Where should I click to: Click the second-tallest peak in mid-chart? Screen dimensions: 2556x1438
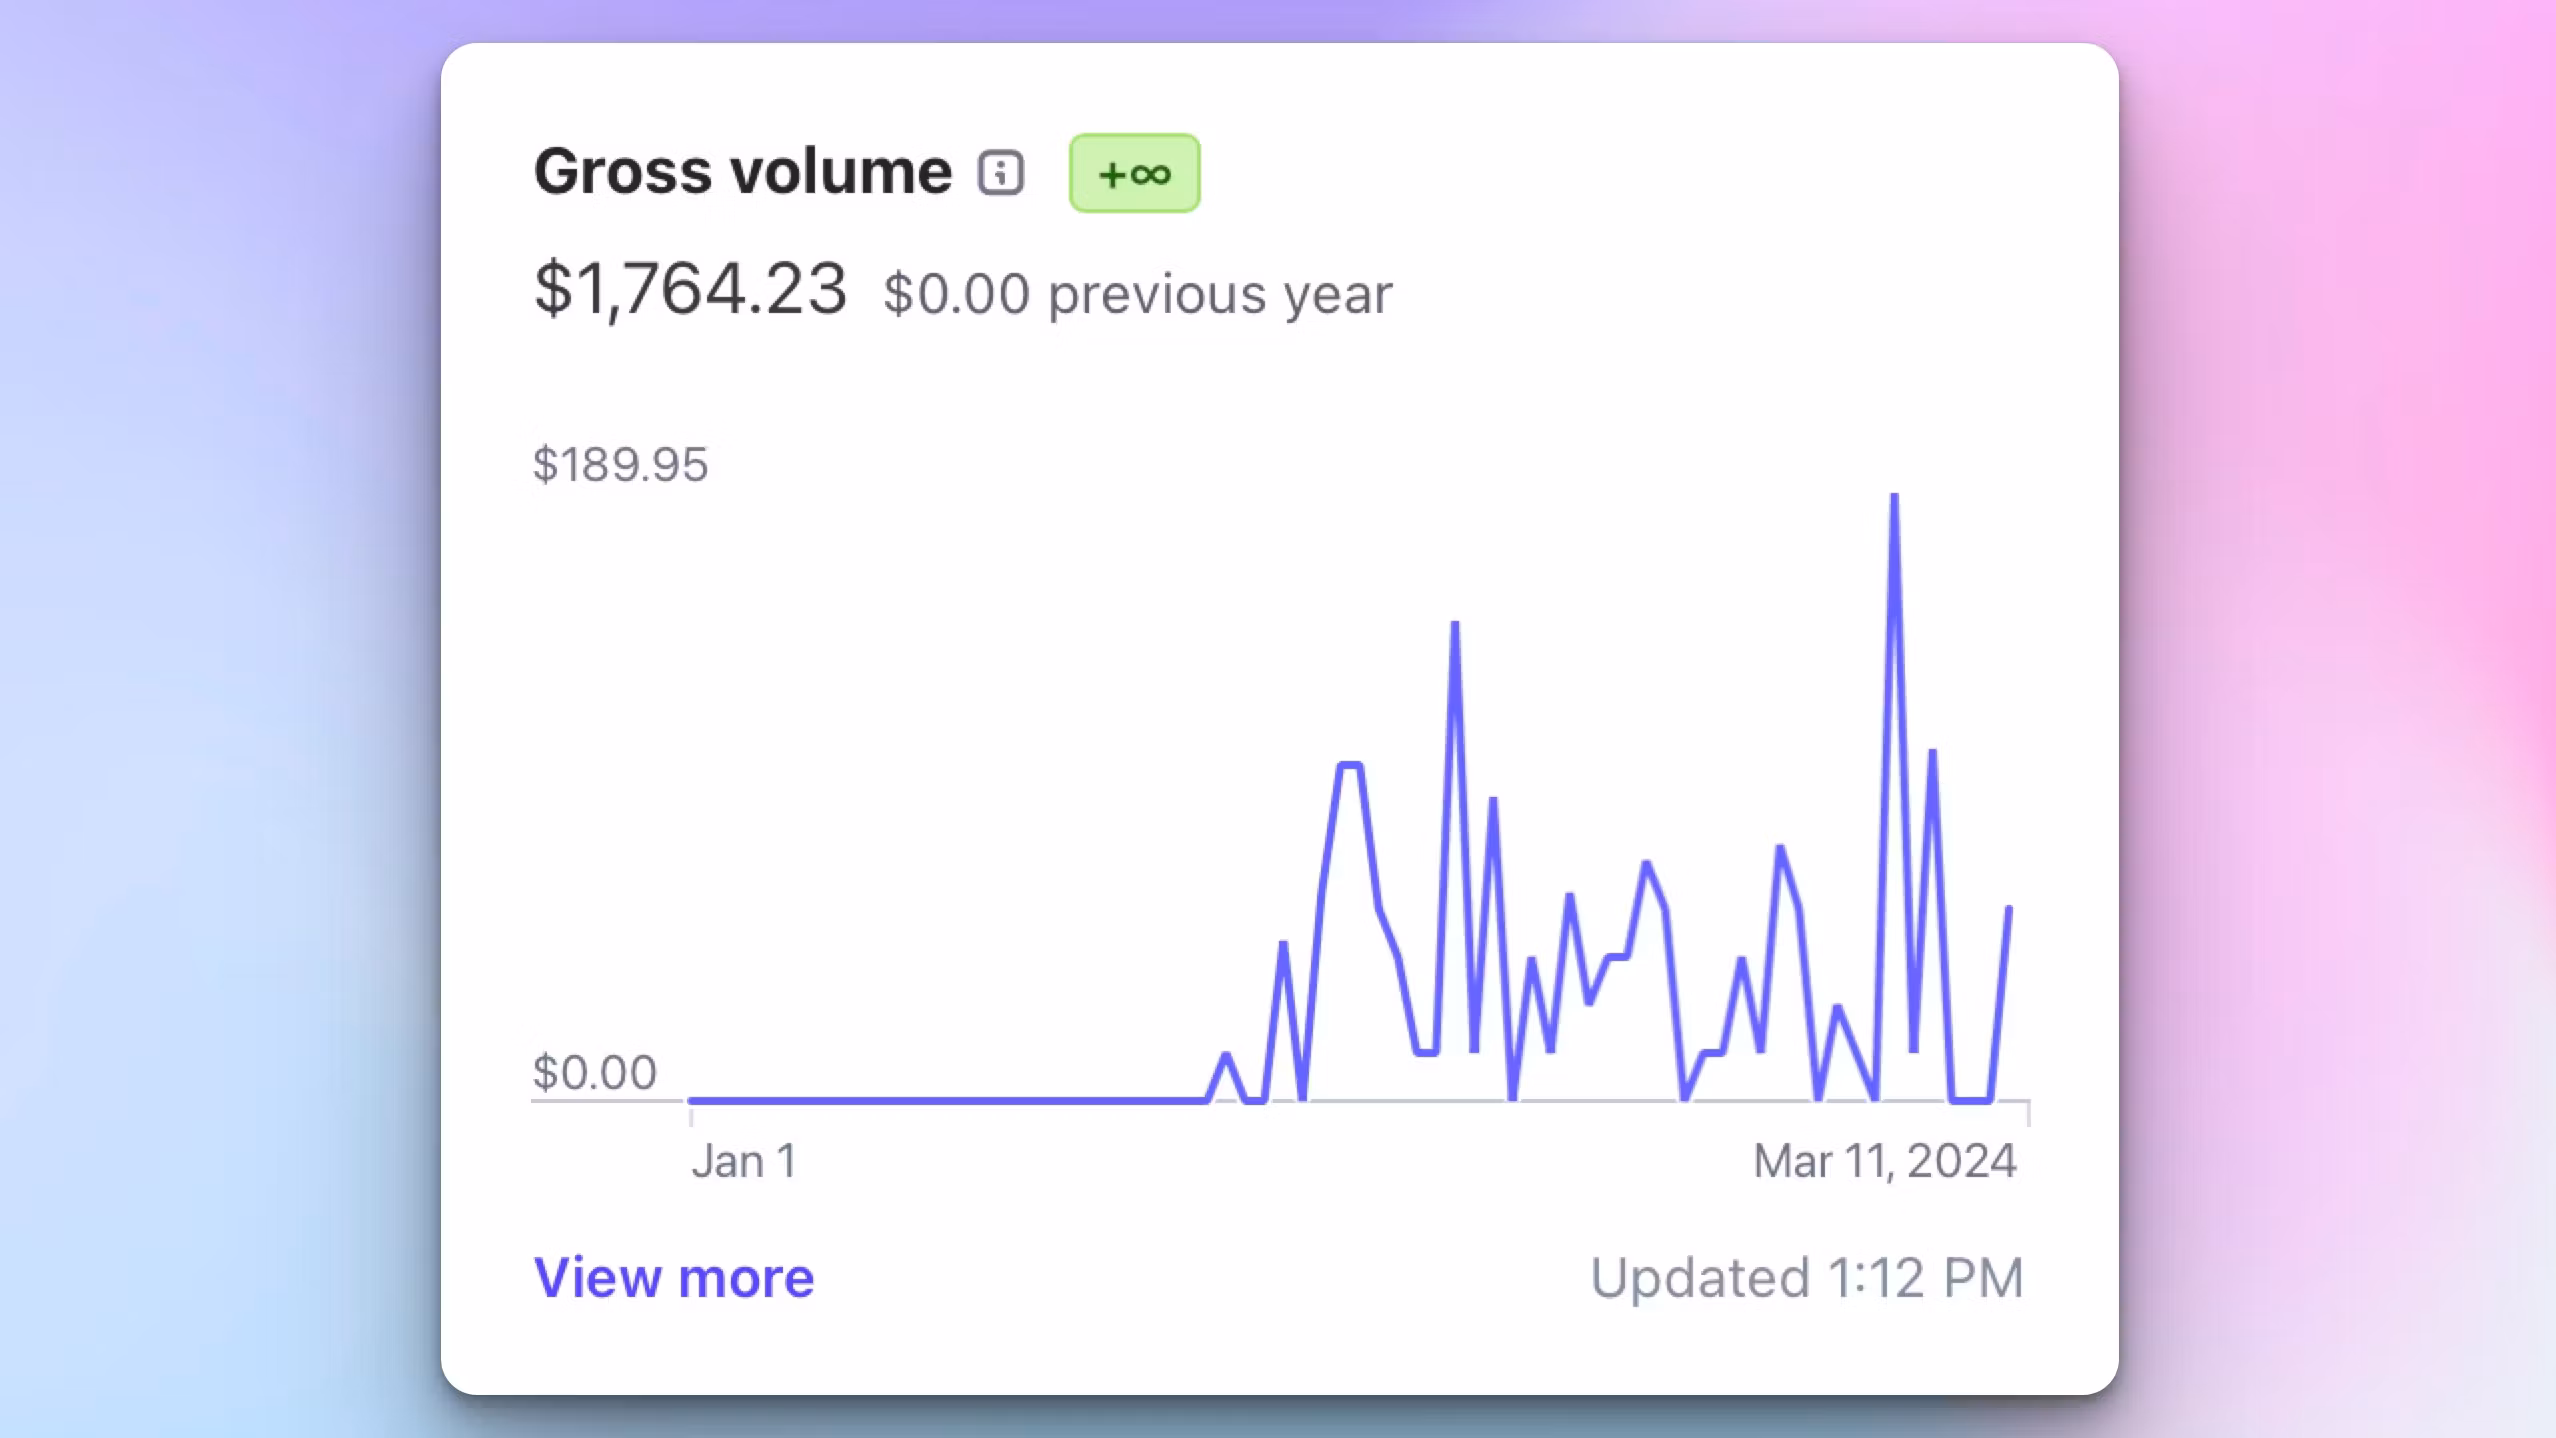[x=1455, y=625]
